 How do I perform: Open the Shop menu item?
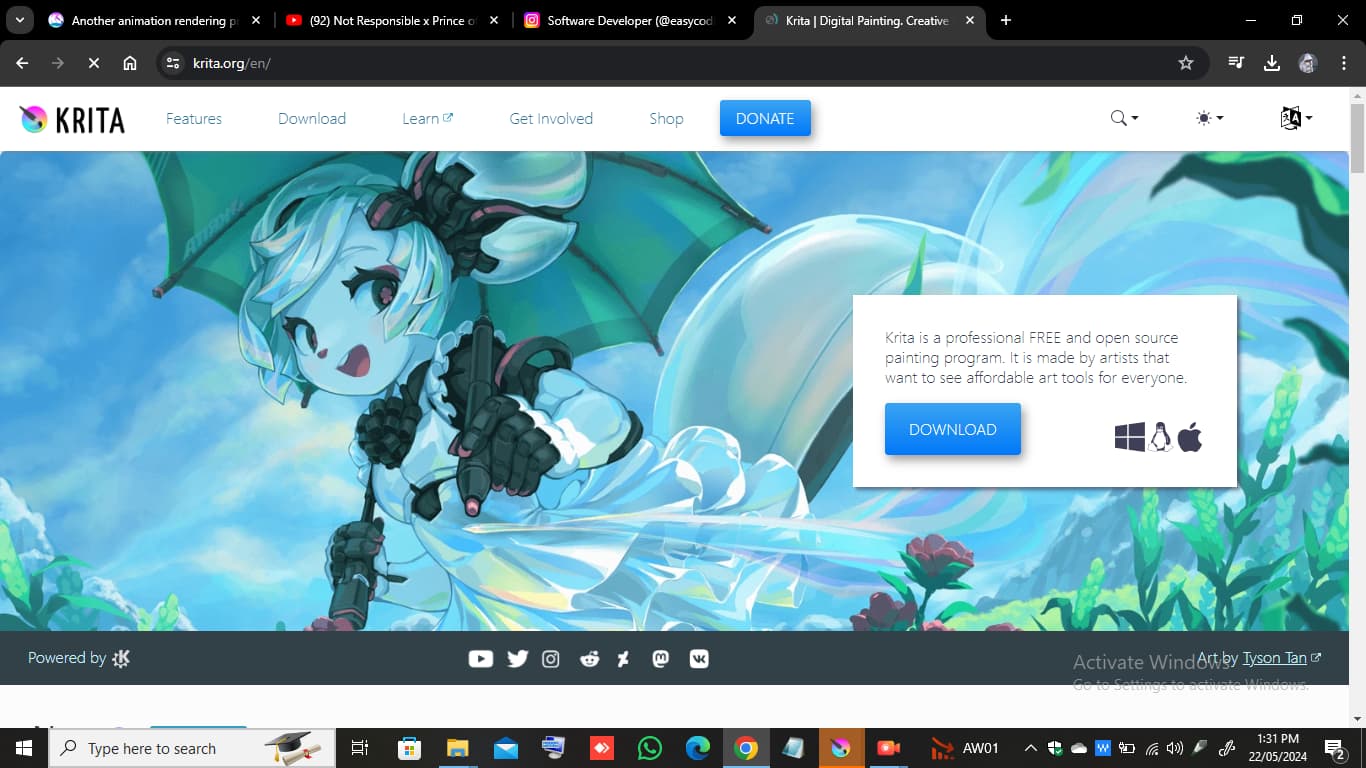point(666,118)
